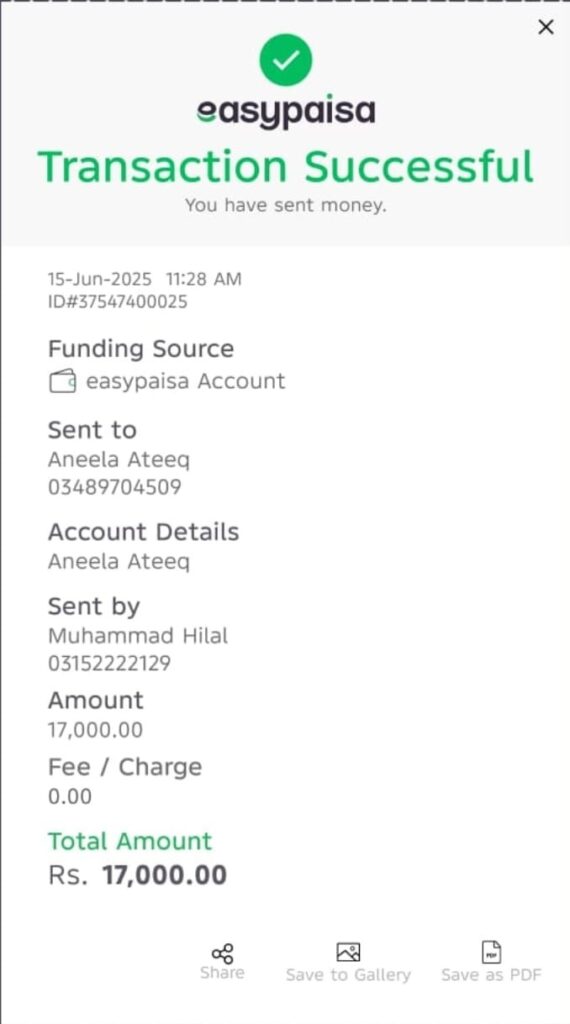Tap the Share icon
570x1024 pixels.
tap(223, 953)
